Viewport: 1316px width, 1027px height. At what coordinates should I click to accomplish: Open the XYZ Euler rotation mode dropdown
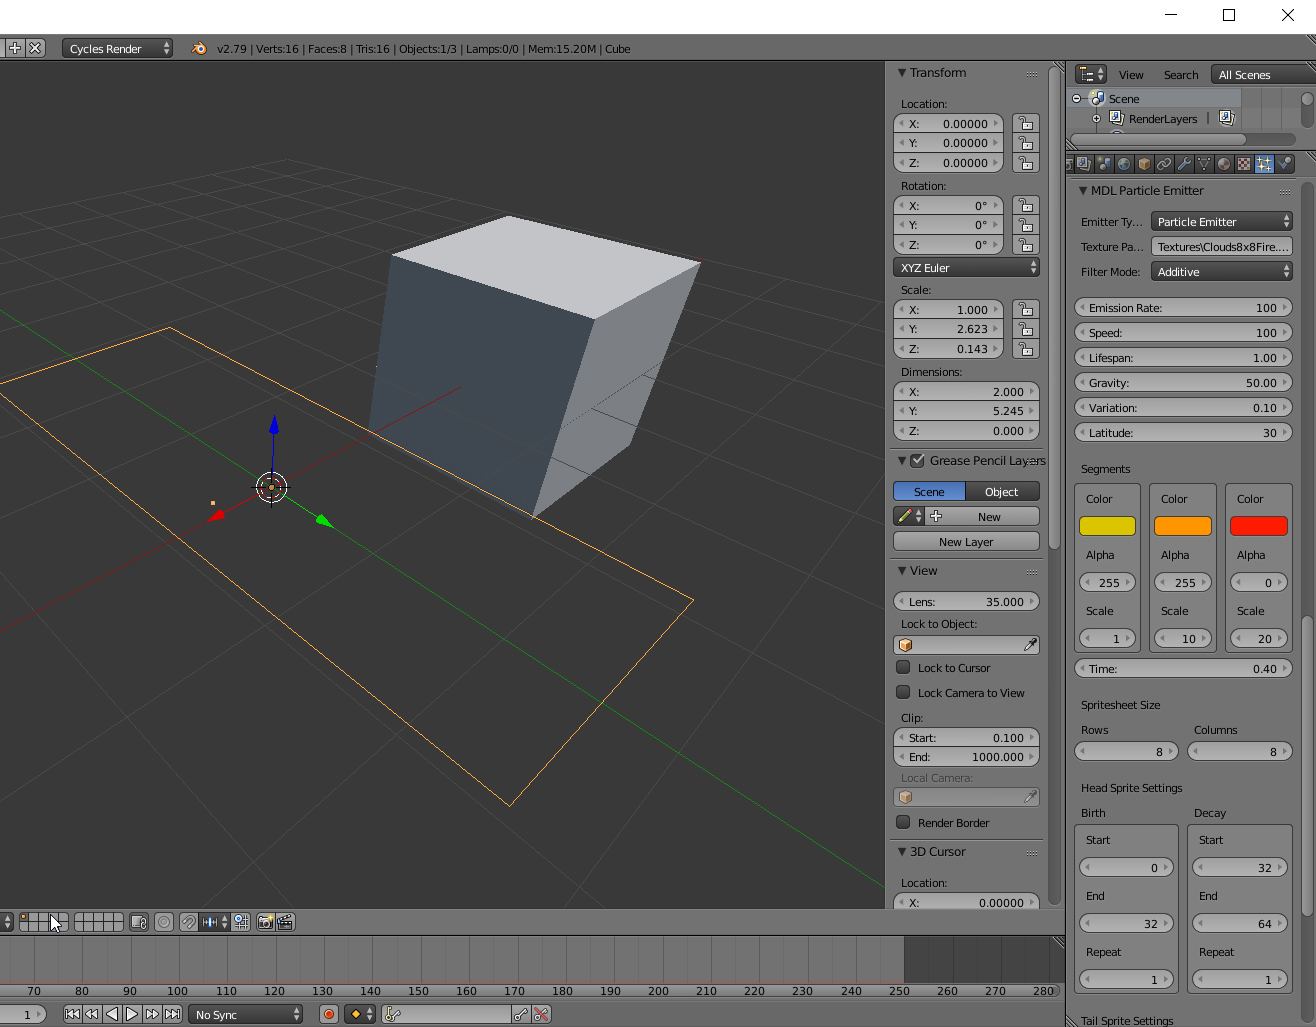coord(966,268)
